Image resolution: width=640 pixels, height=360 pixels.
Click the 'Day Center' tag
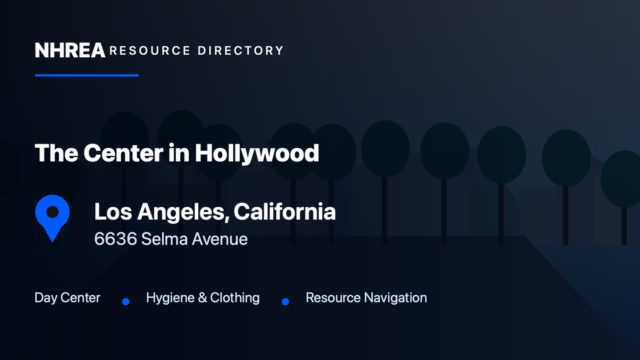pyautogui.click(x=67, y=298)
